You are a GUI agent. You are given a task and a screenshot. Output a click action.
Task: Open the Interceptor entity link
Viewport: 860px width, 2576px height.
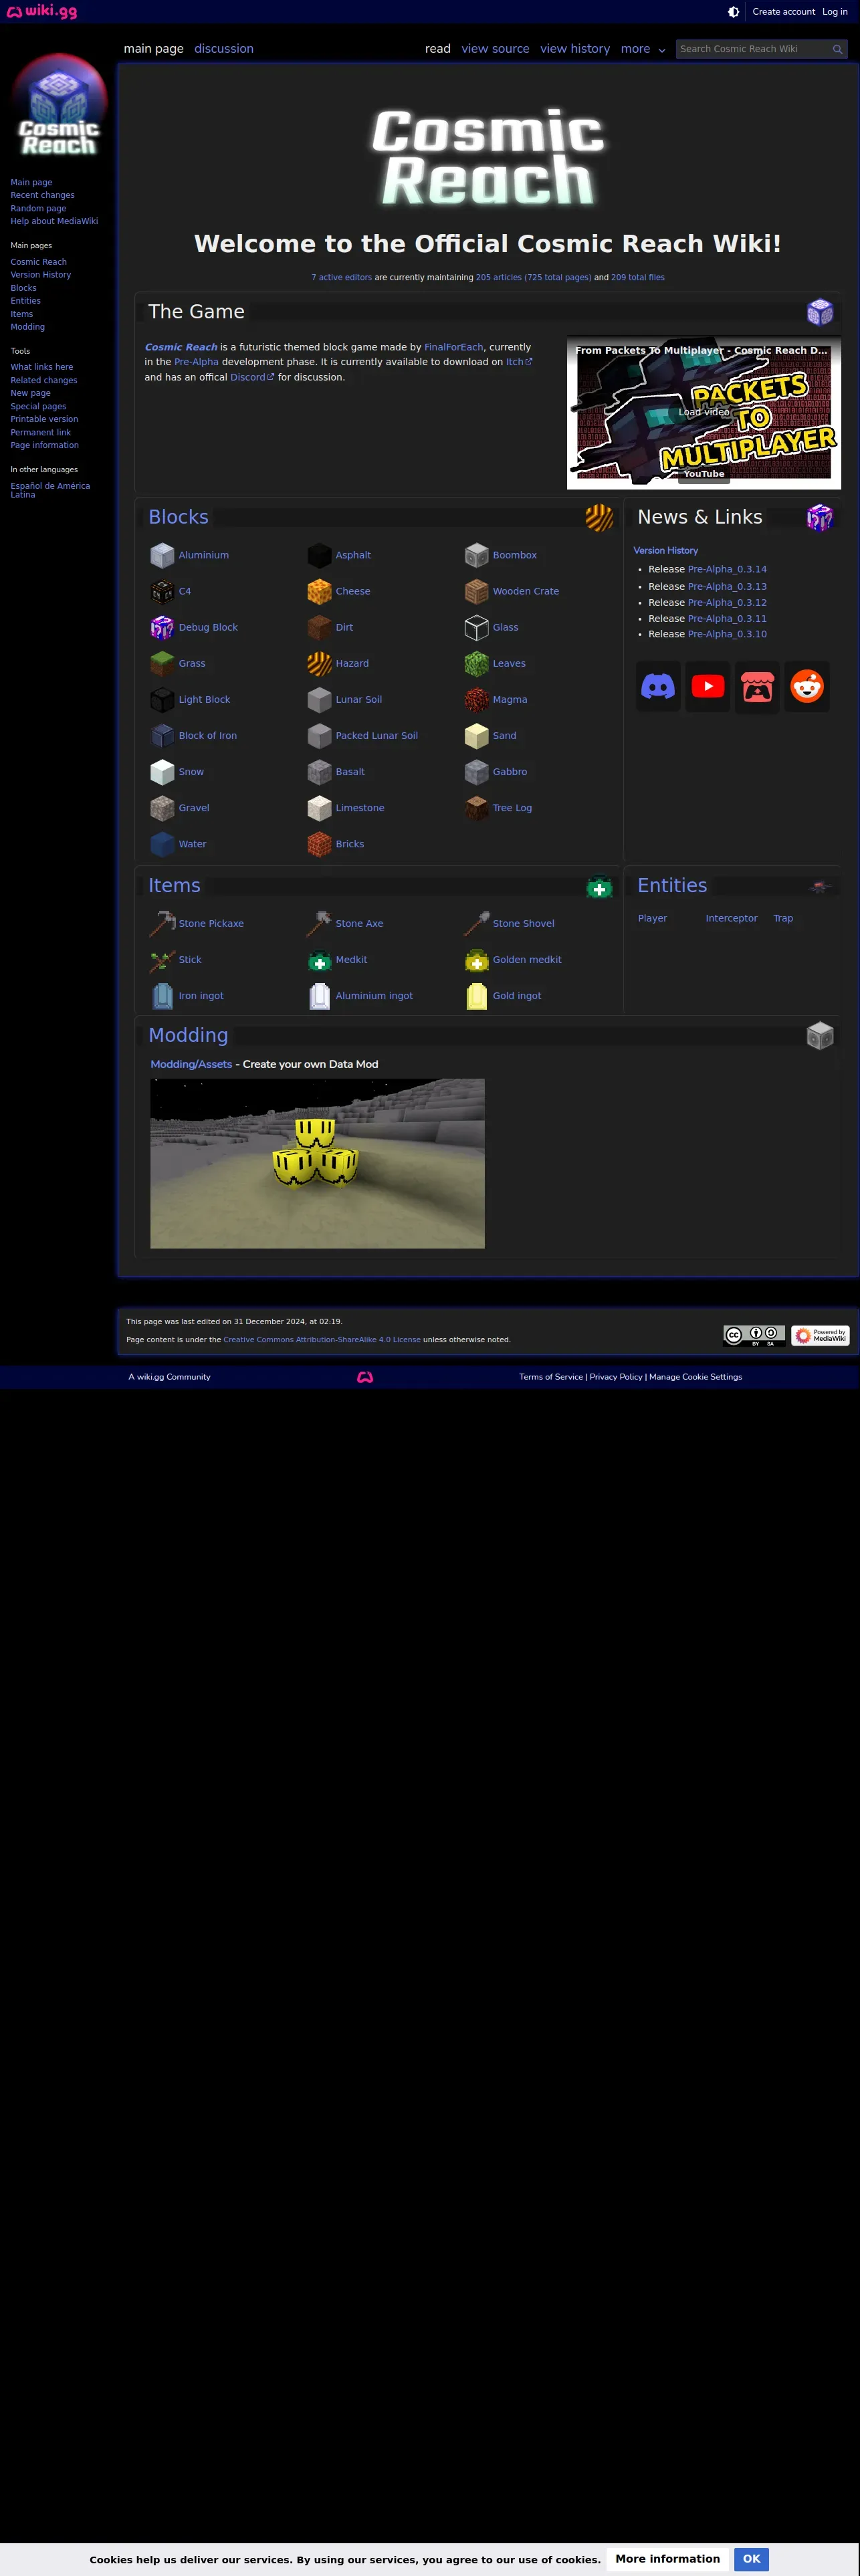[731, 918]
